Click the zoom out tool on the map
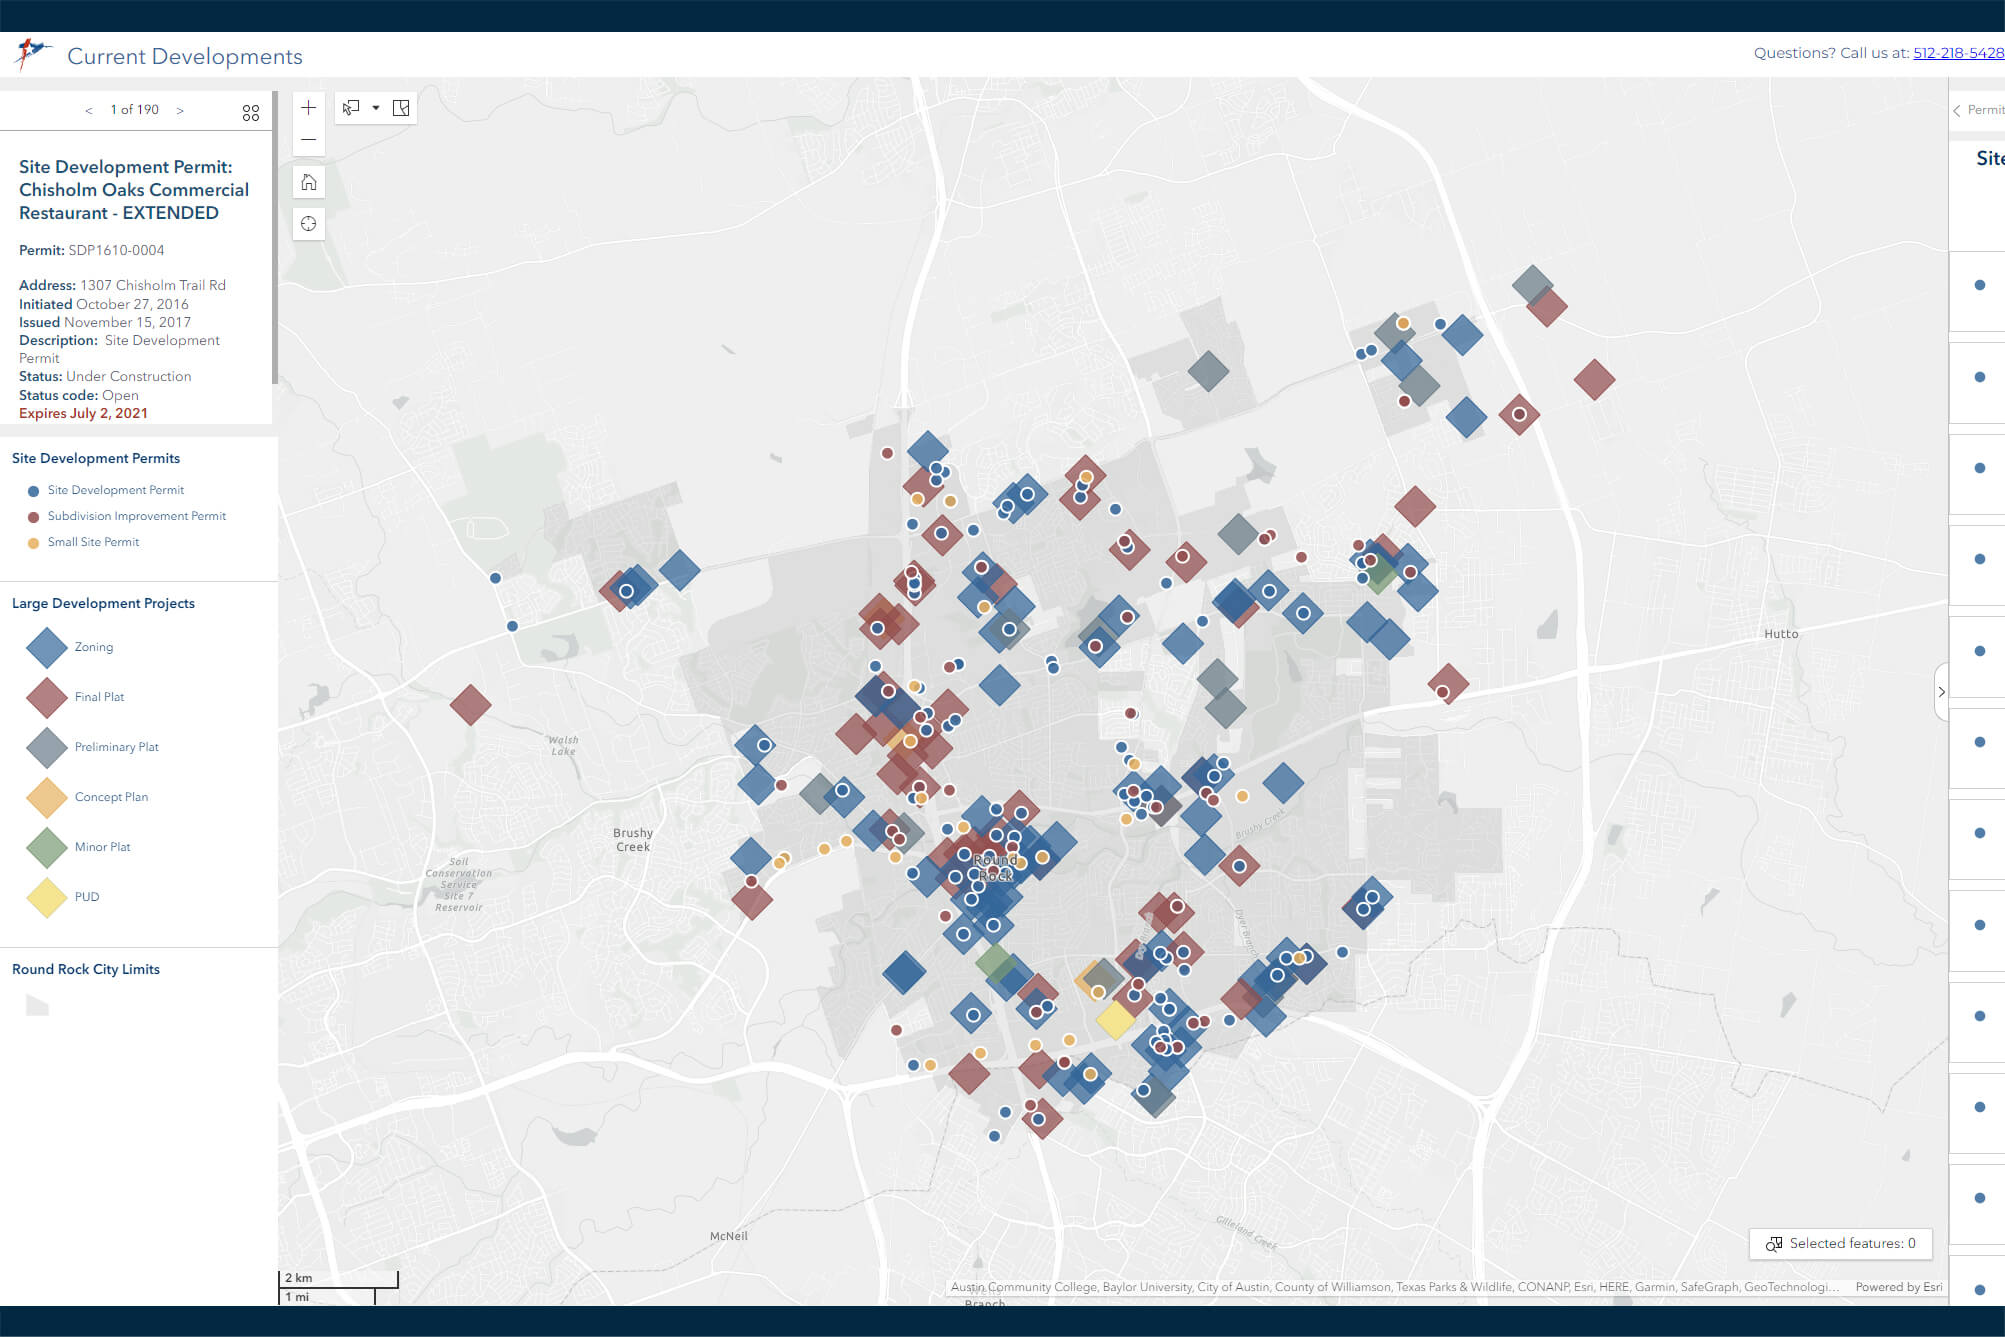 click(x=309, y=140)
